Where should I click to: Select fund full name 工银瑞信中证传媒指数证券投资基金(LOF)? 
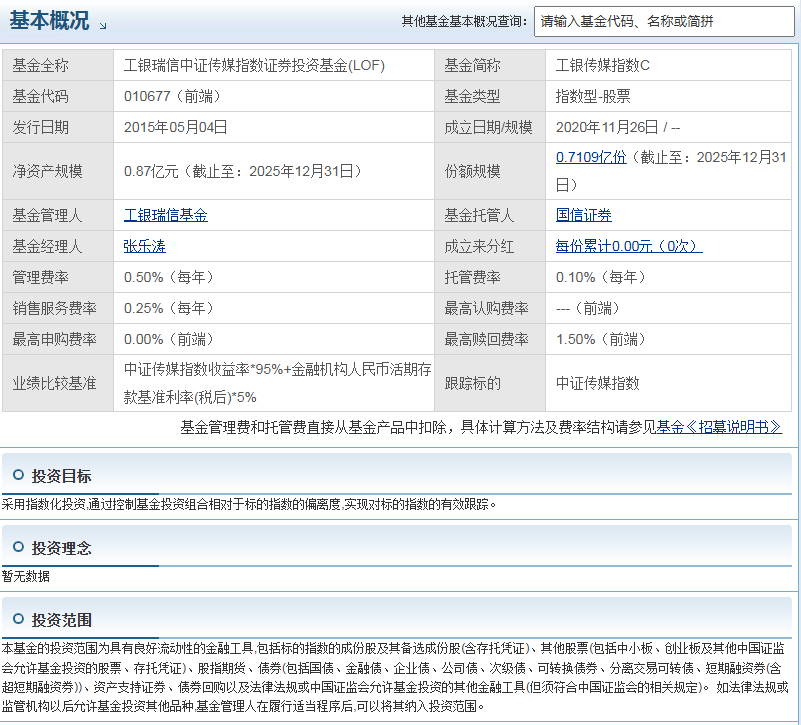[254, 65]
